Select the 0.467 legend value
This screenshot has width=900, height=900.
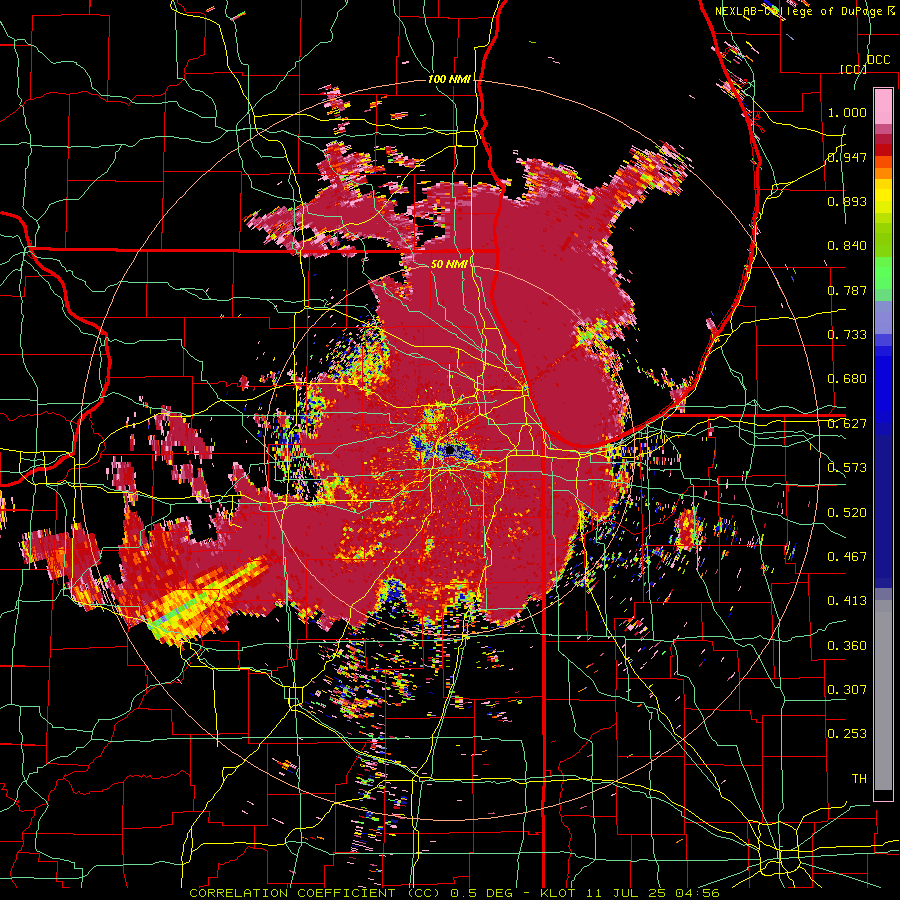847,557
